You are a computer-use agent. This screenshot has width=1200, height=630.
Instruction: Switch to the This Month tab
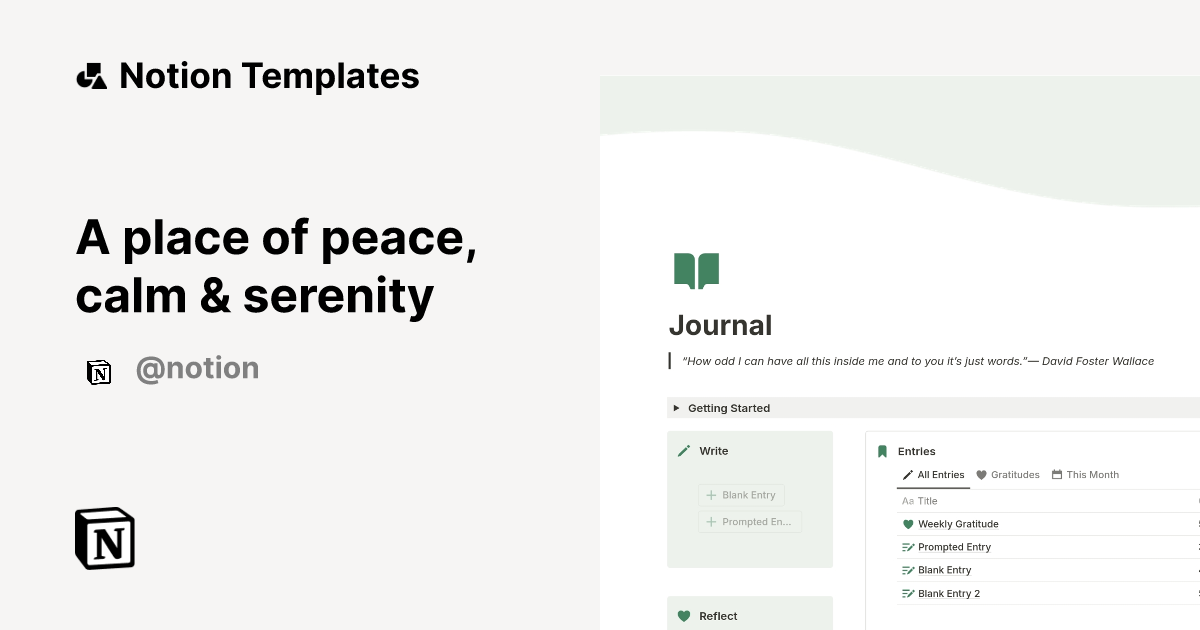[1085, 474]
